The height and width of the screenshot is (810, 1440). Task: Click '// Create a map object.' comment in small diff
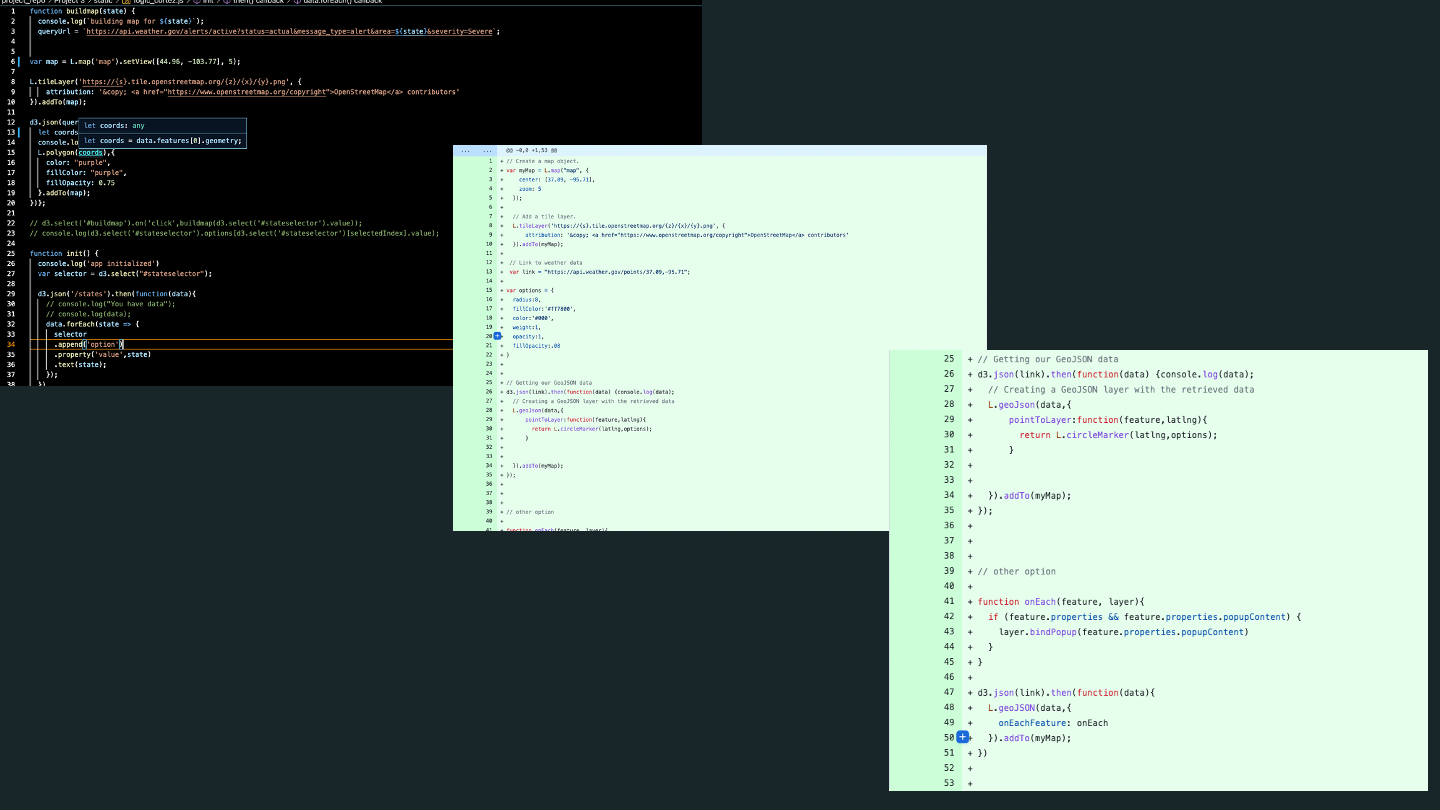coord(543,161)
